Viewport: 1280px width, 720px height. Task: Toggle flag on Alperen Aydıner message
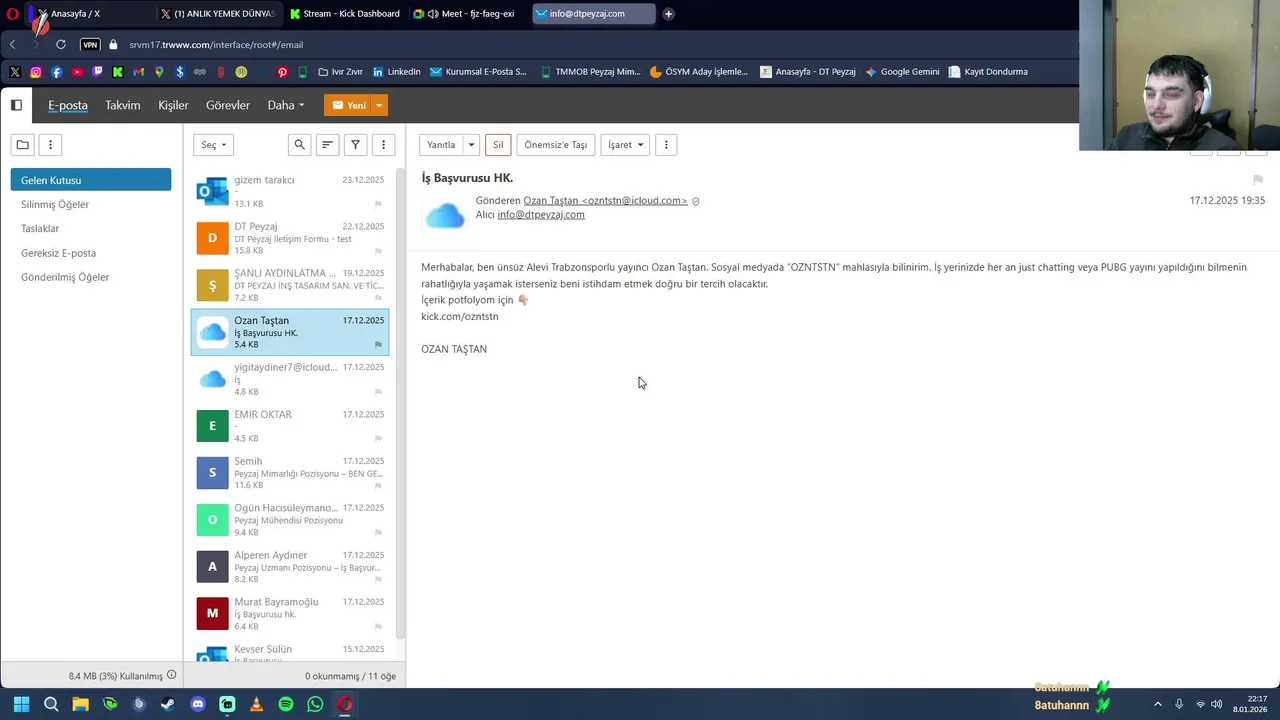click(378, 580)
